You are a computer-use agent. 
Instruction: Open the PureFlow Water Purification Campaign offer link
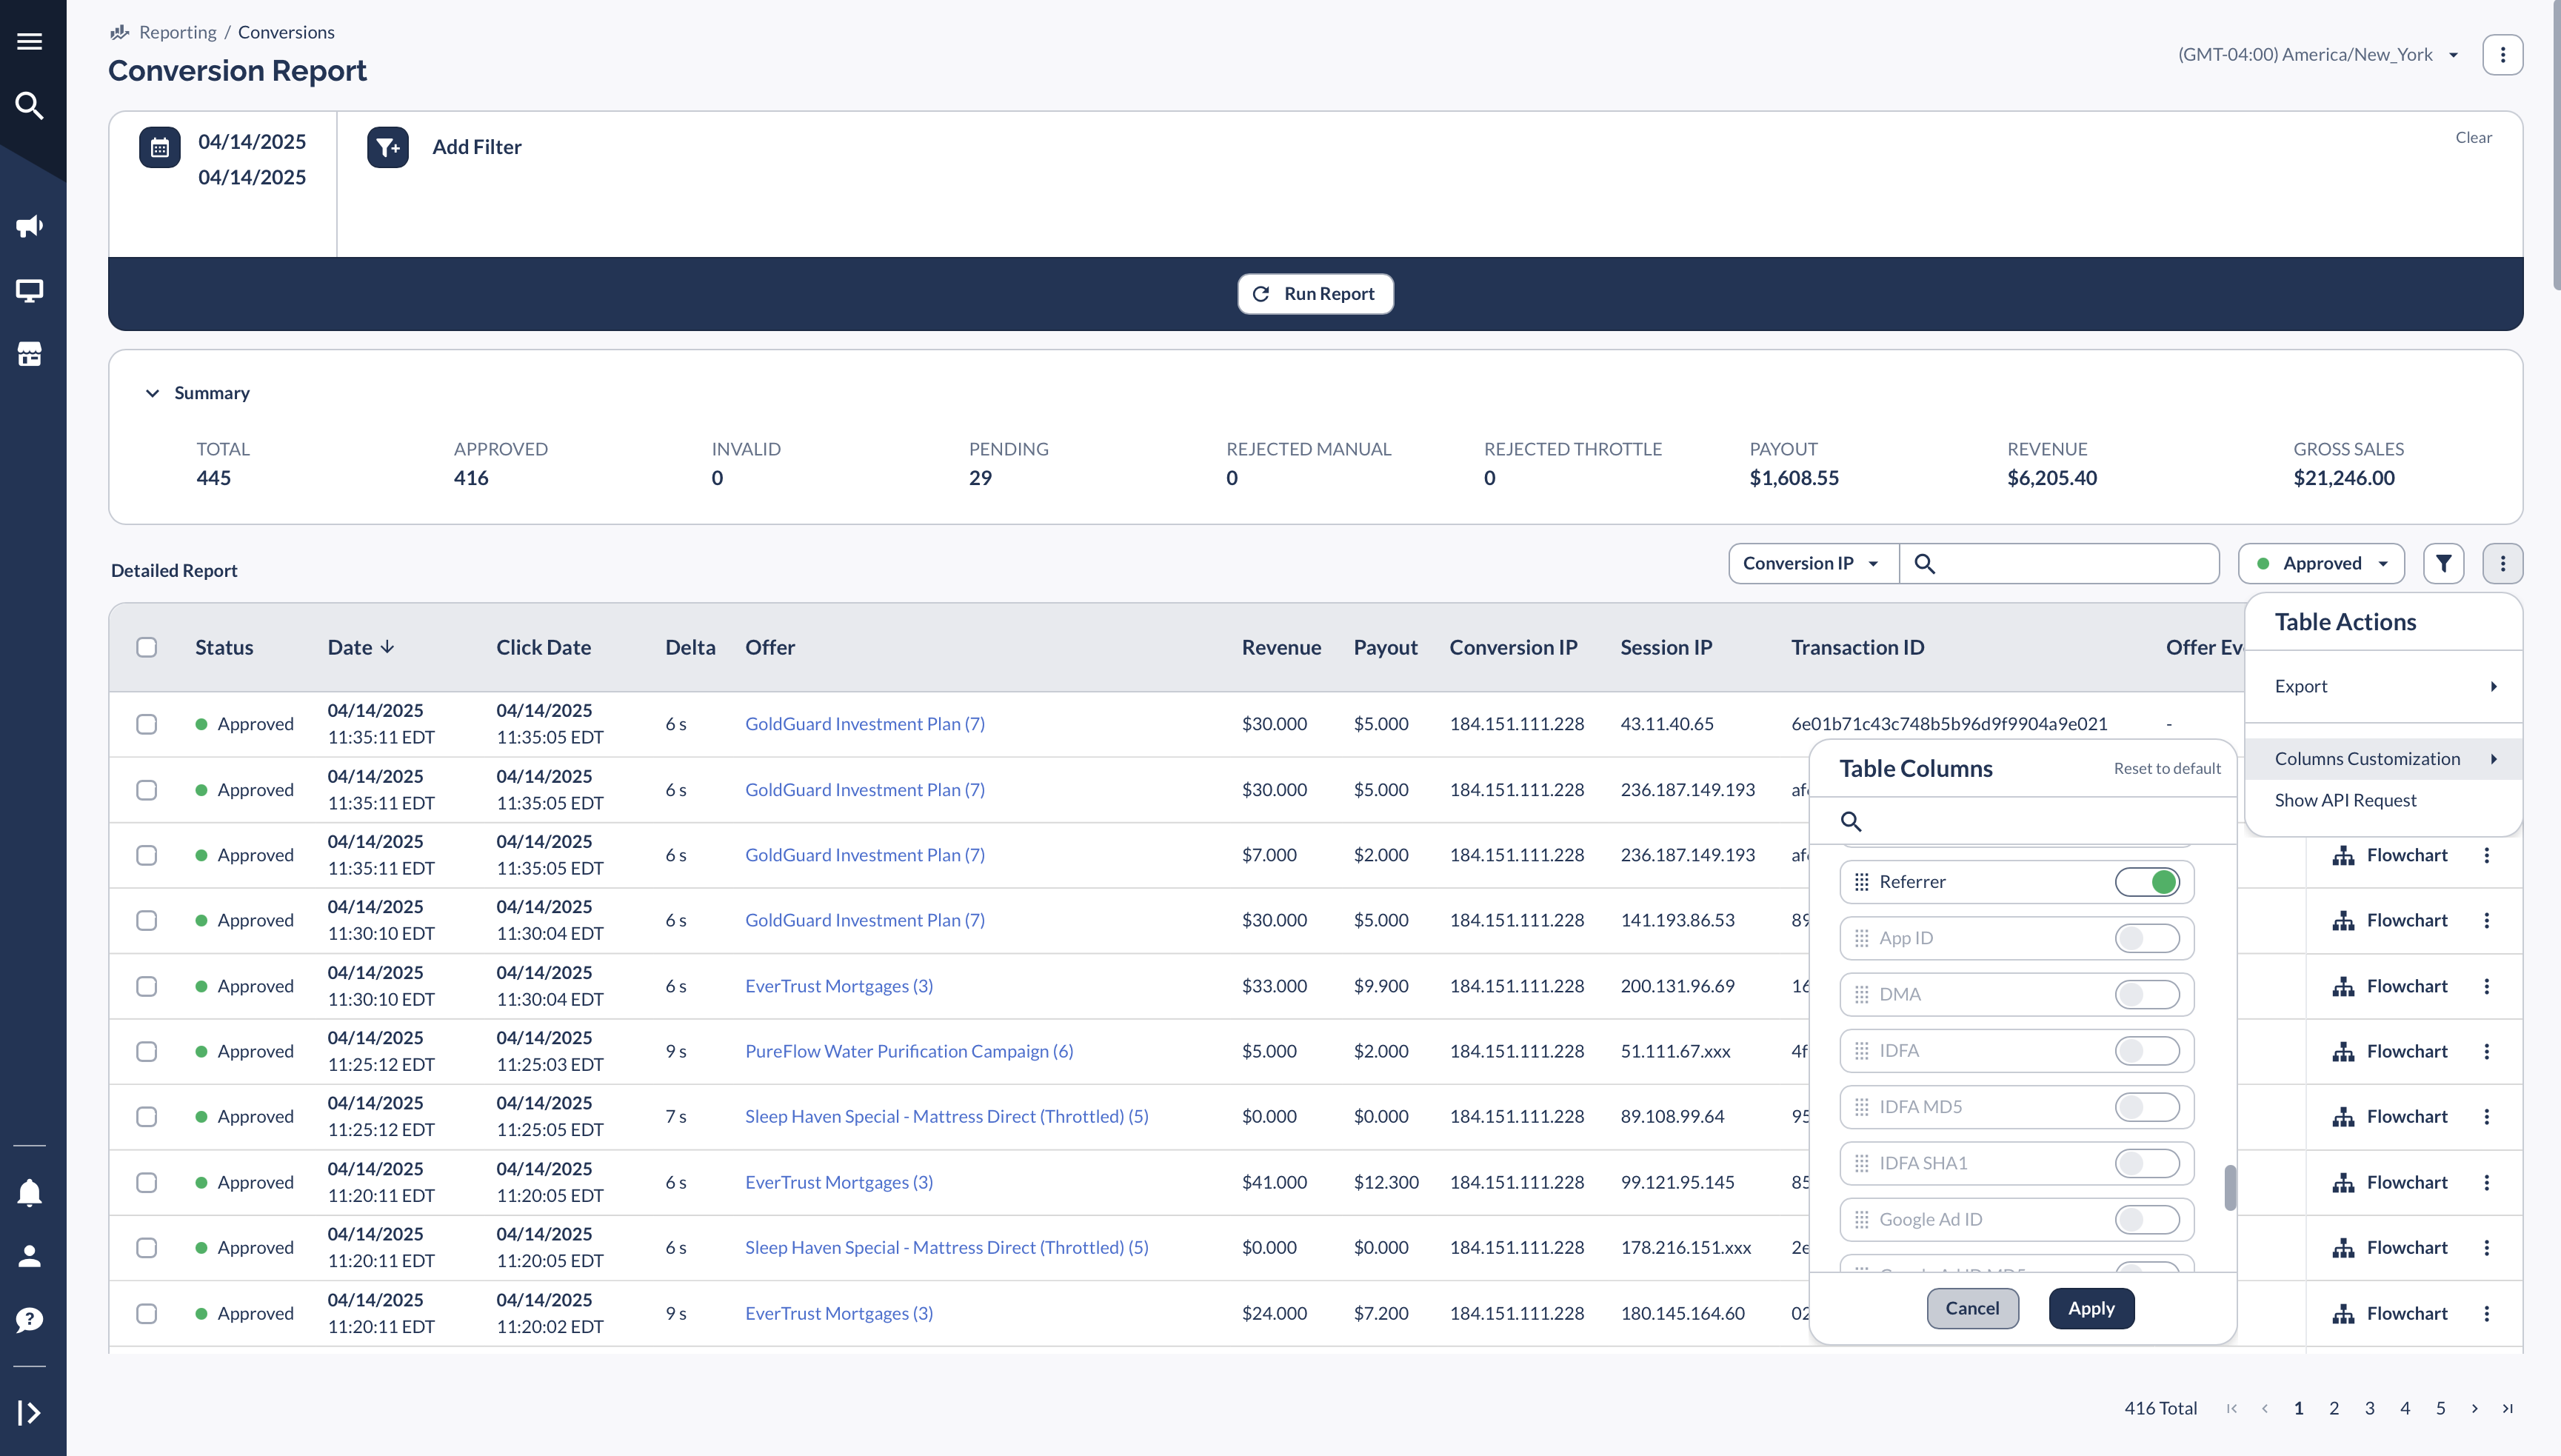(909, 1051)
